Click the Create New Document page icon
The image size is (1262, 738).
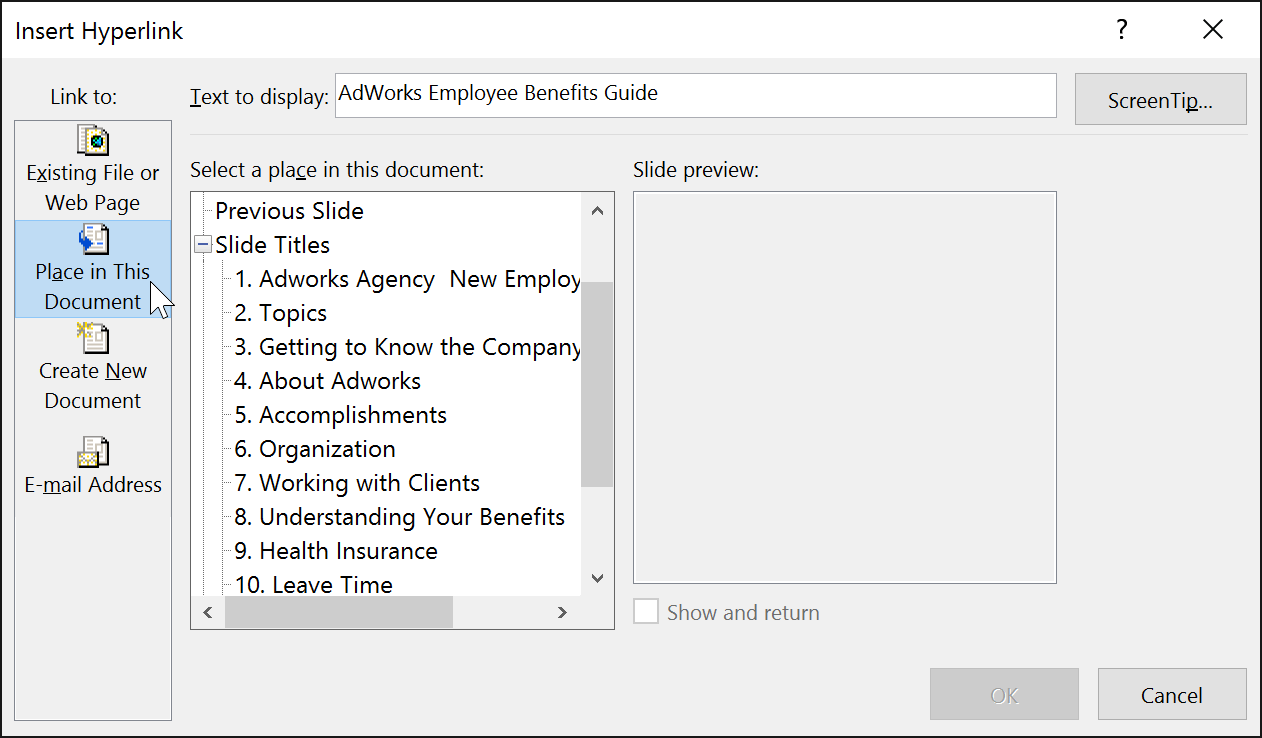click(92, 339)
